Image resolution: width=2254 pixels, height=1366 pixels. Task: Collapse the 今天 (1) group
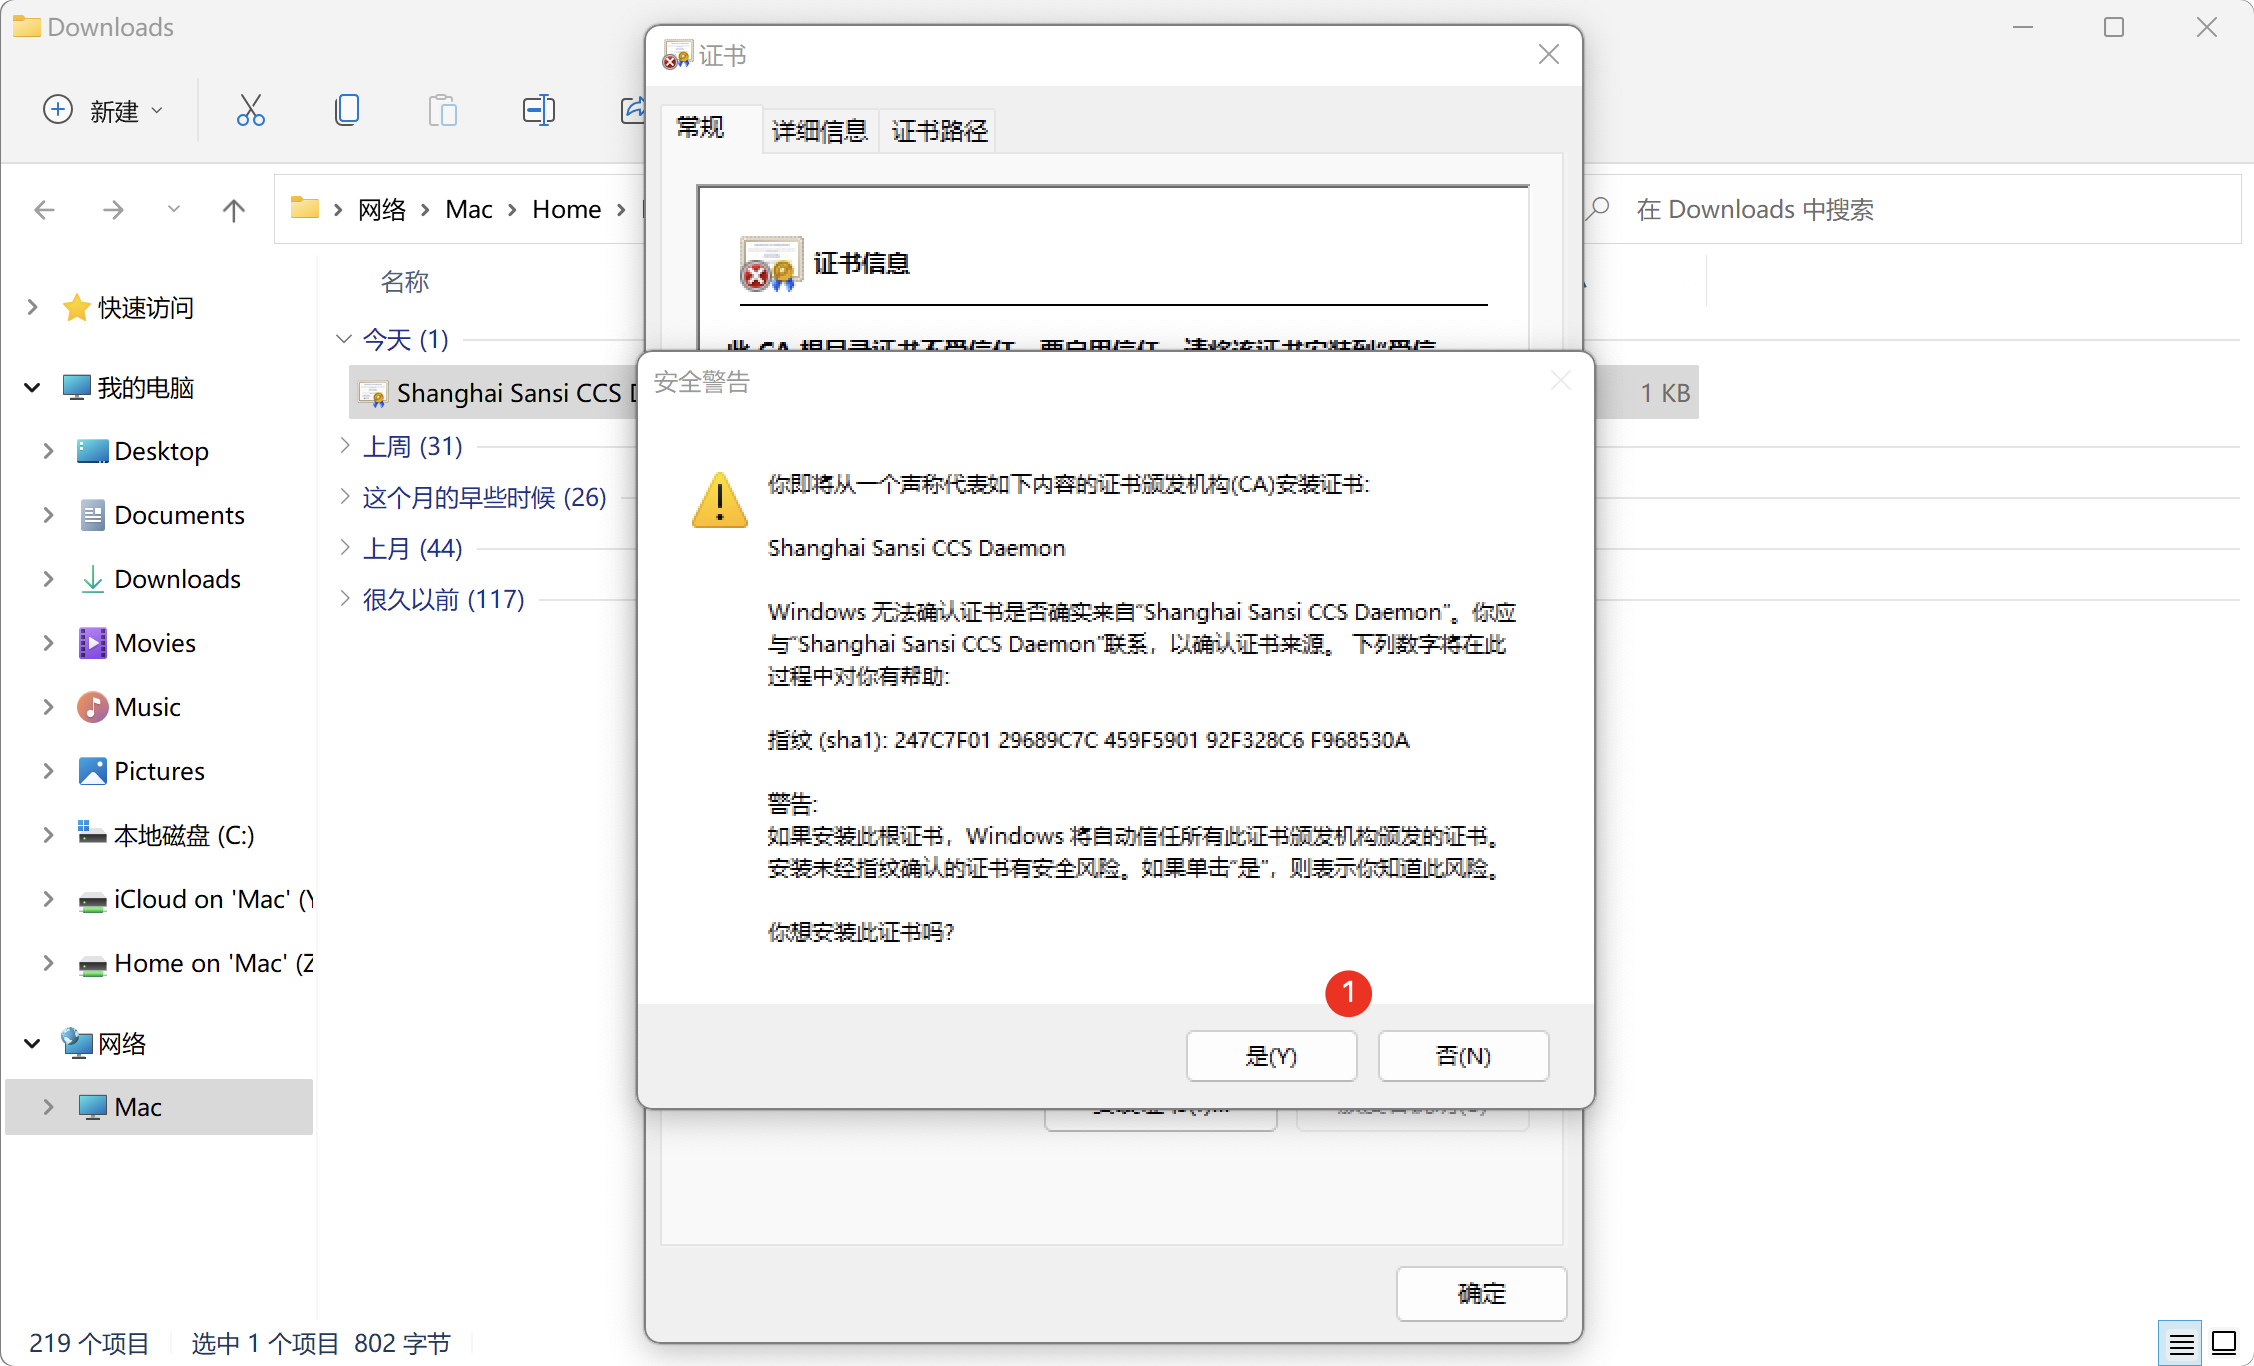(344, 339)
